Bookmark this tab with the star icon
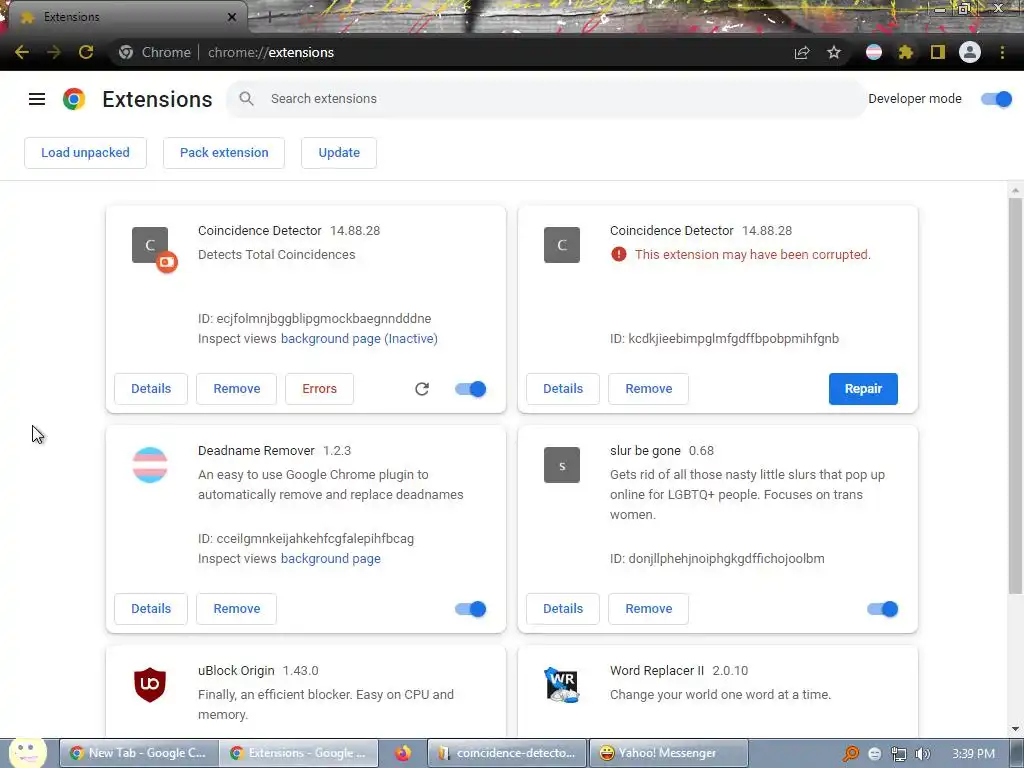The image size is (1024, 768). (x=834, y=52)
